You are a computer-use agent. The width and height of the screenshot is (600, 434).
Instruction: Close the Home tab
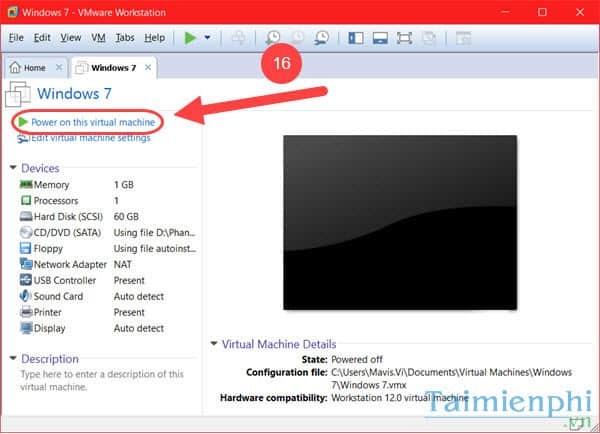59,67
